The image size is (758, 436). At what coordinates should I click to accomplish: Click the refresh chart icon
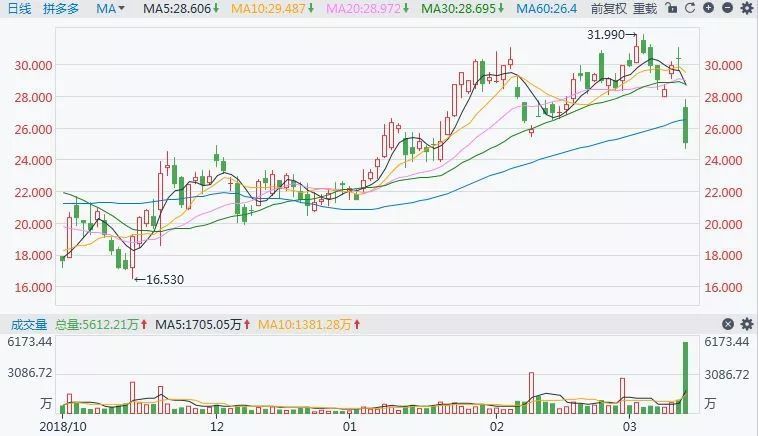690,8
